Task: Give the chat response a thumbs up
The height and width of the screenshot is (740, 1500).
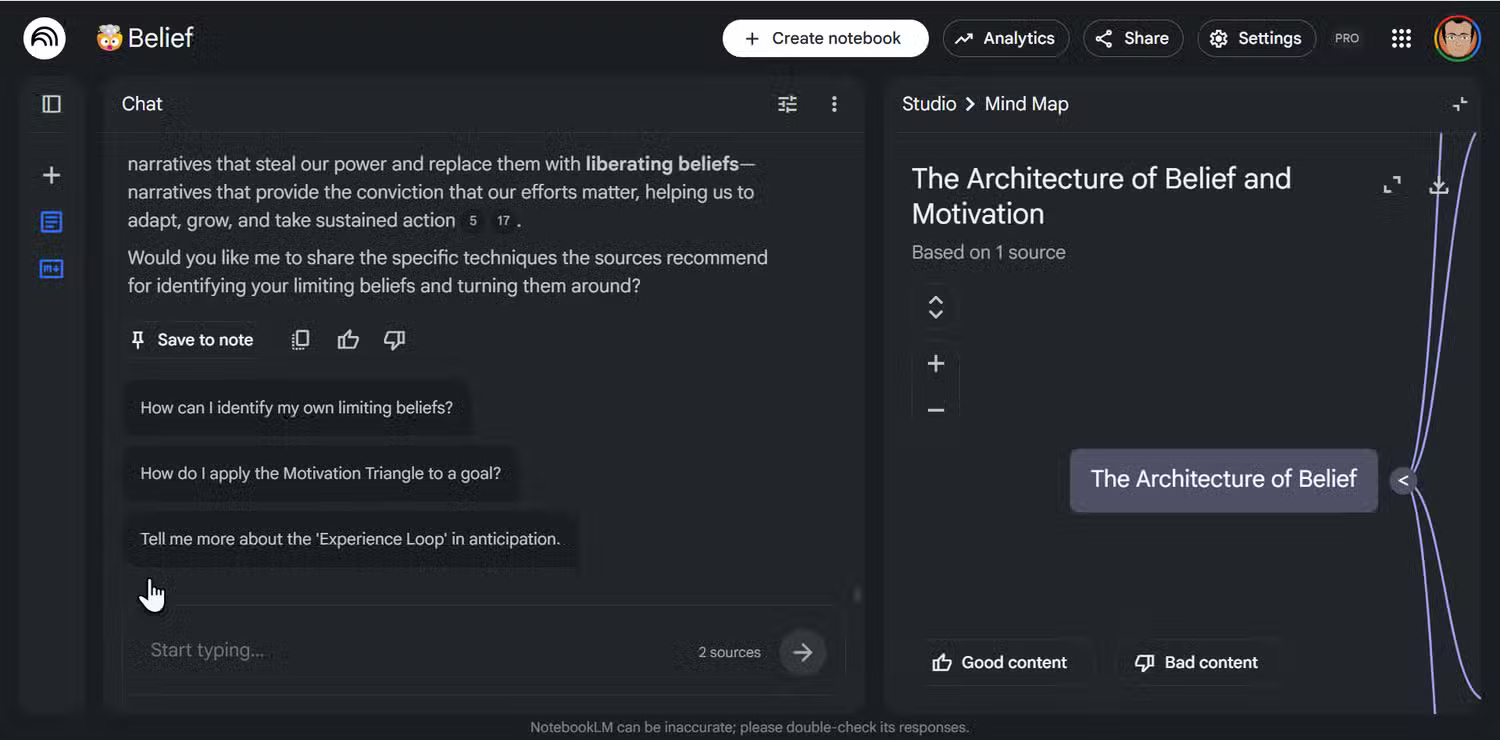Action: tap(348, 340)
